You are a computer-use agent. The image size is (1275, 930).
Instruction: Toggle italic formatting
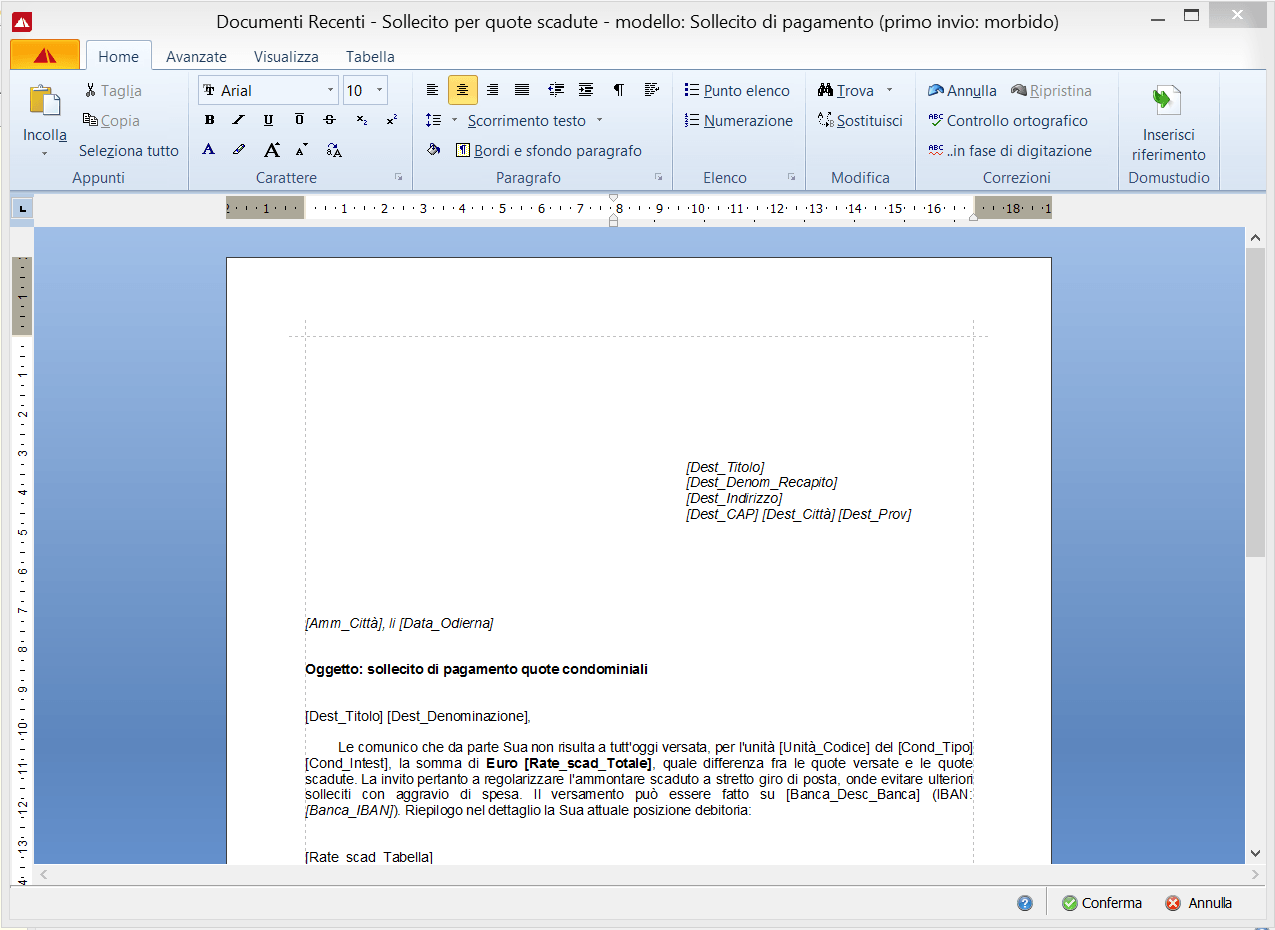238,120
